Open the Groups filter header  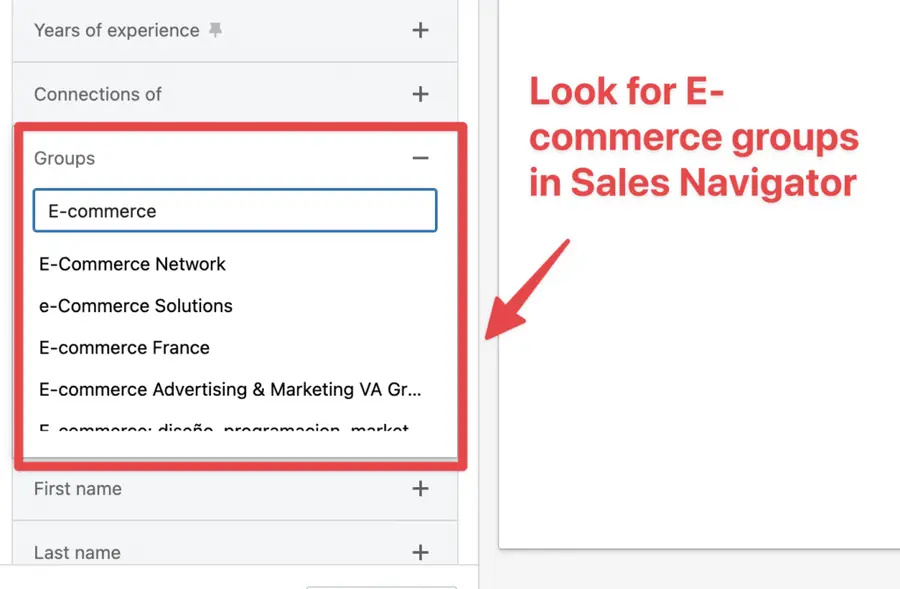(x=65, y=158)
